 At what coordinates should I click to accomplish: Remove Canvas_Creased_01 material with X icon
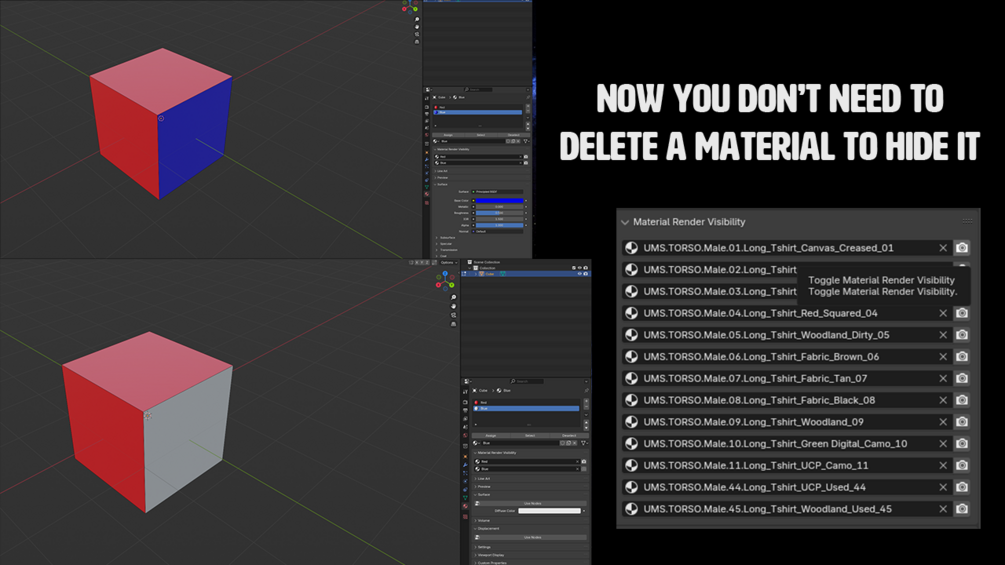click(943, 248)
